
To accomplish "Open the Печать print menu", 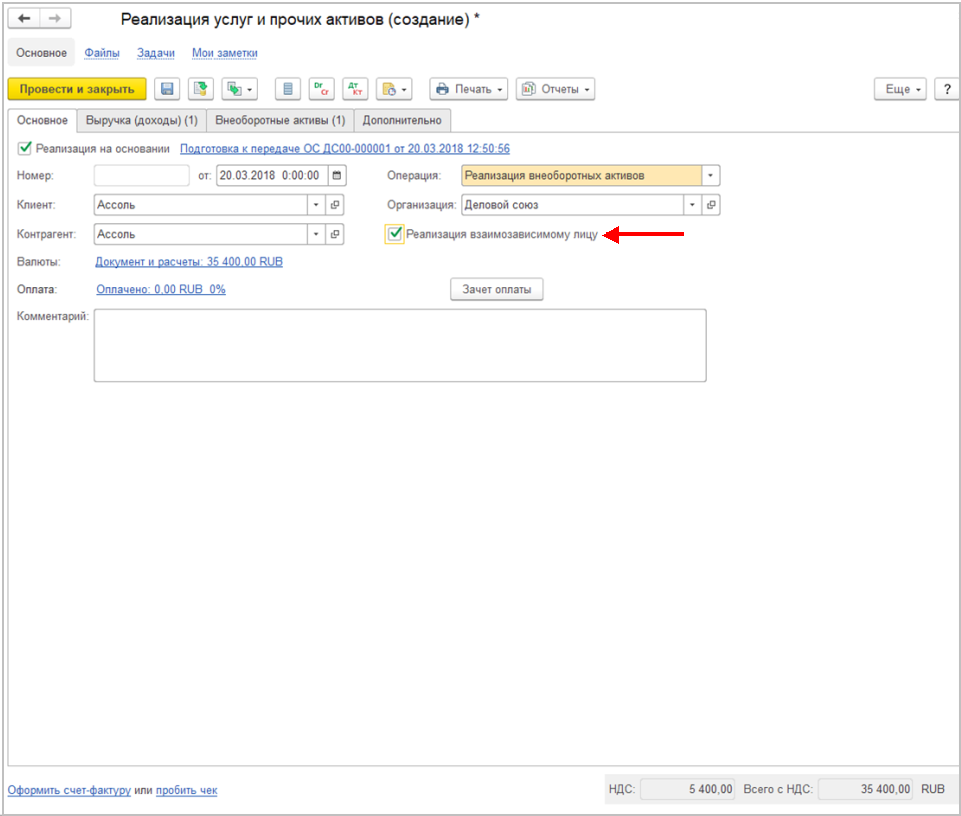I will (x=468, y=89).
